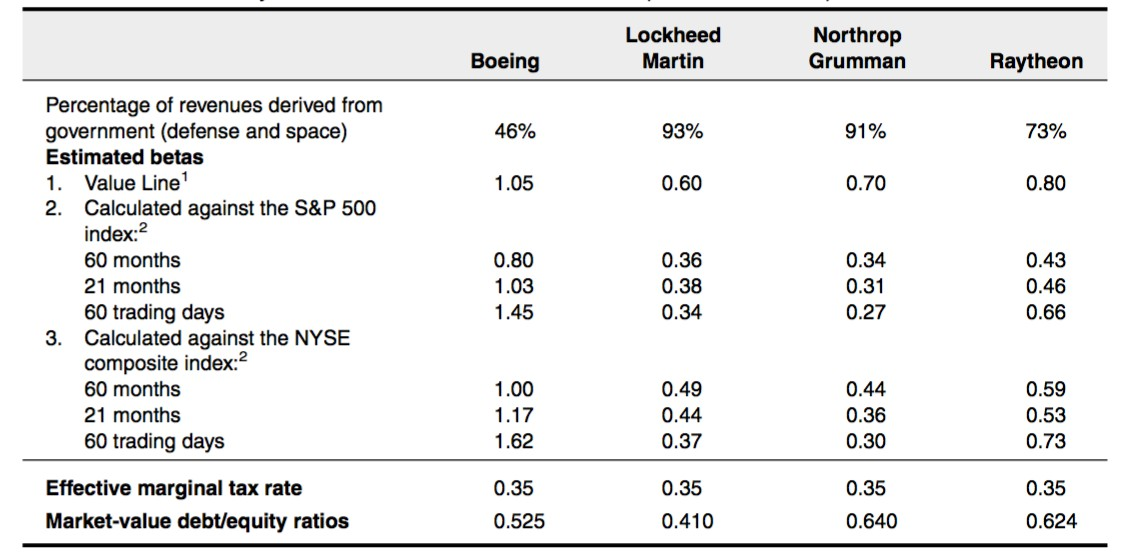The width and height of the screenshot is (1134, 556).
Task: Click the S&P 500 index row label
Action: point(229,209)
